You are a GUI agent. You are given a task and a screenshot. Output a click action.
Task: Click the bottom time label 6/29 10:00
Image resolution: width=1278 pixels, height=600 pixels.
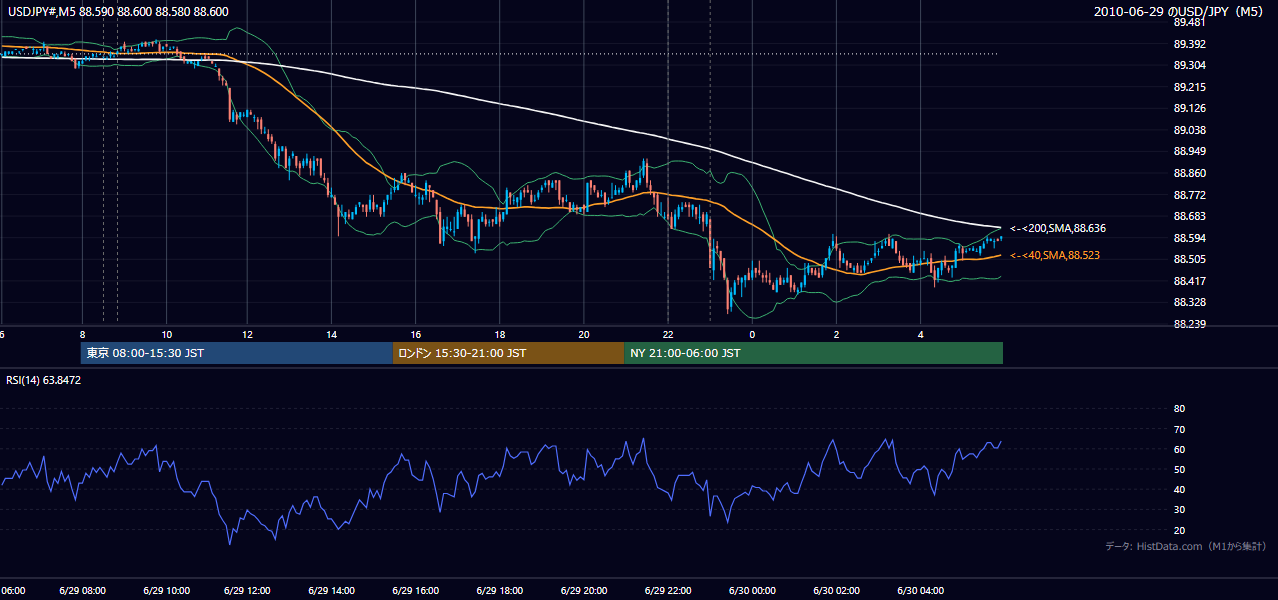coord(166,591)
